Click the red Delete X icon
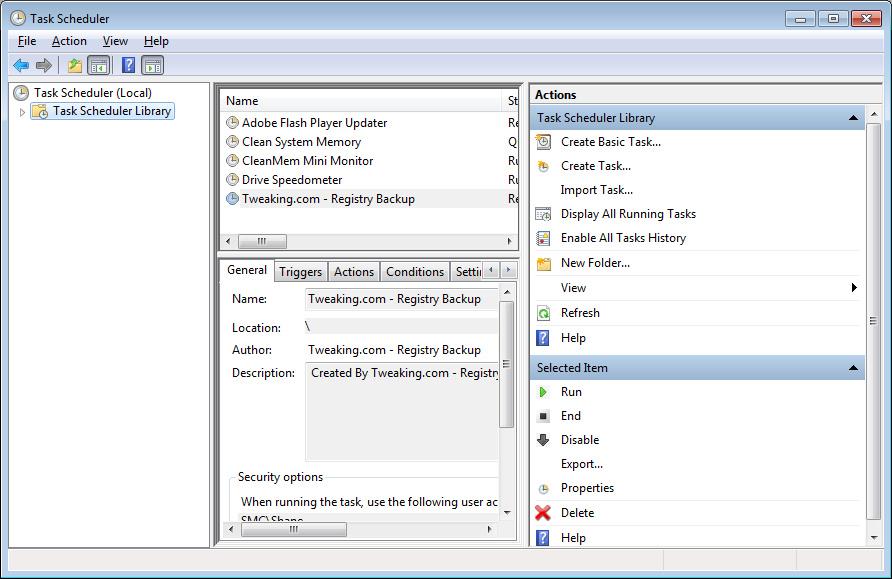 point(543,513)
